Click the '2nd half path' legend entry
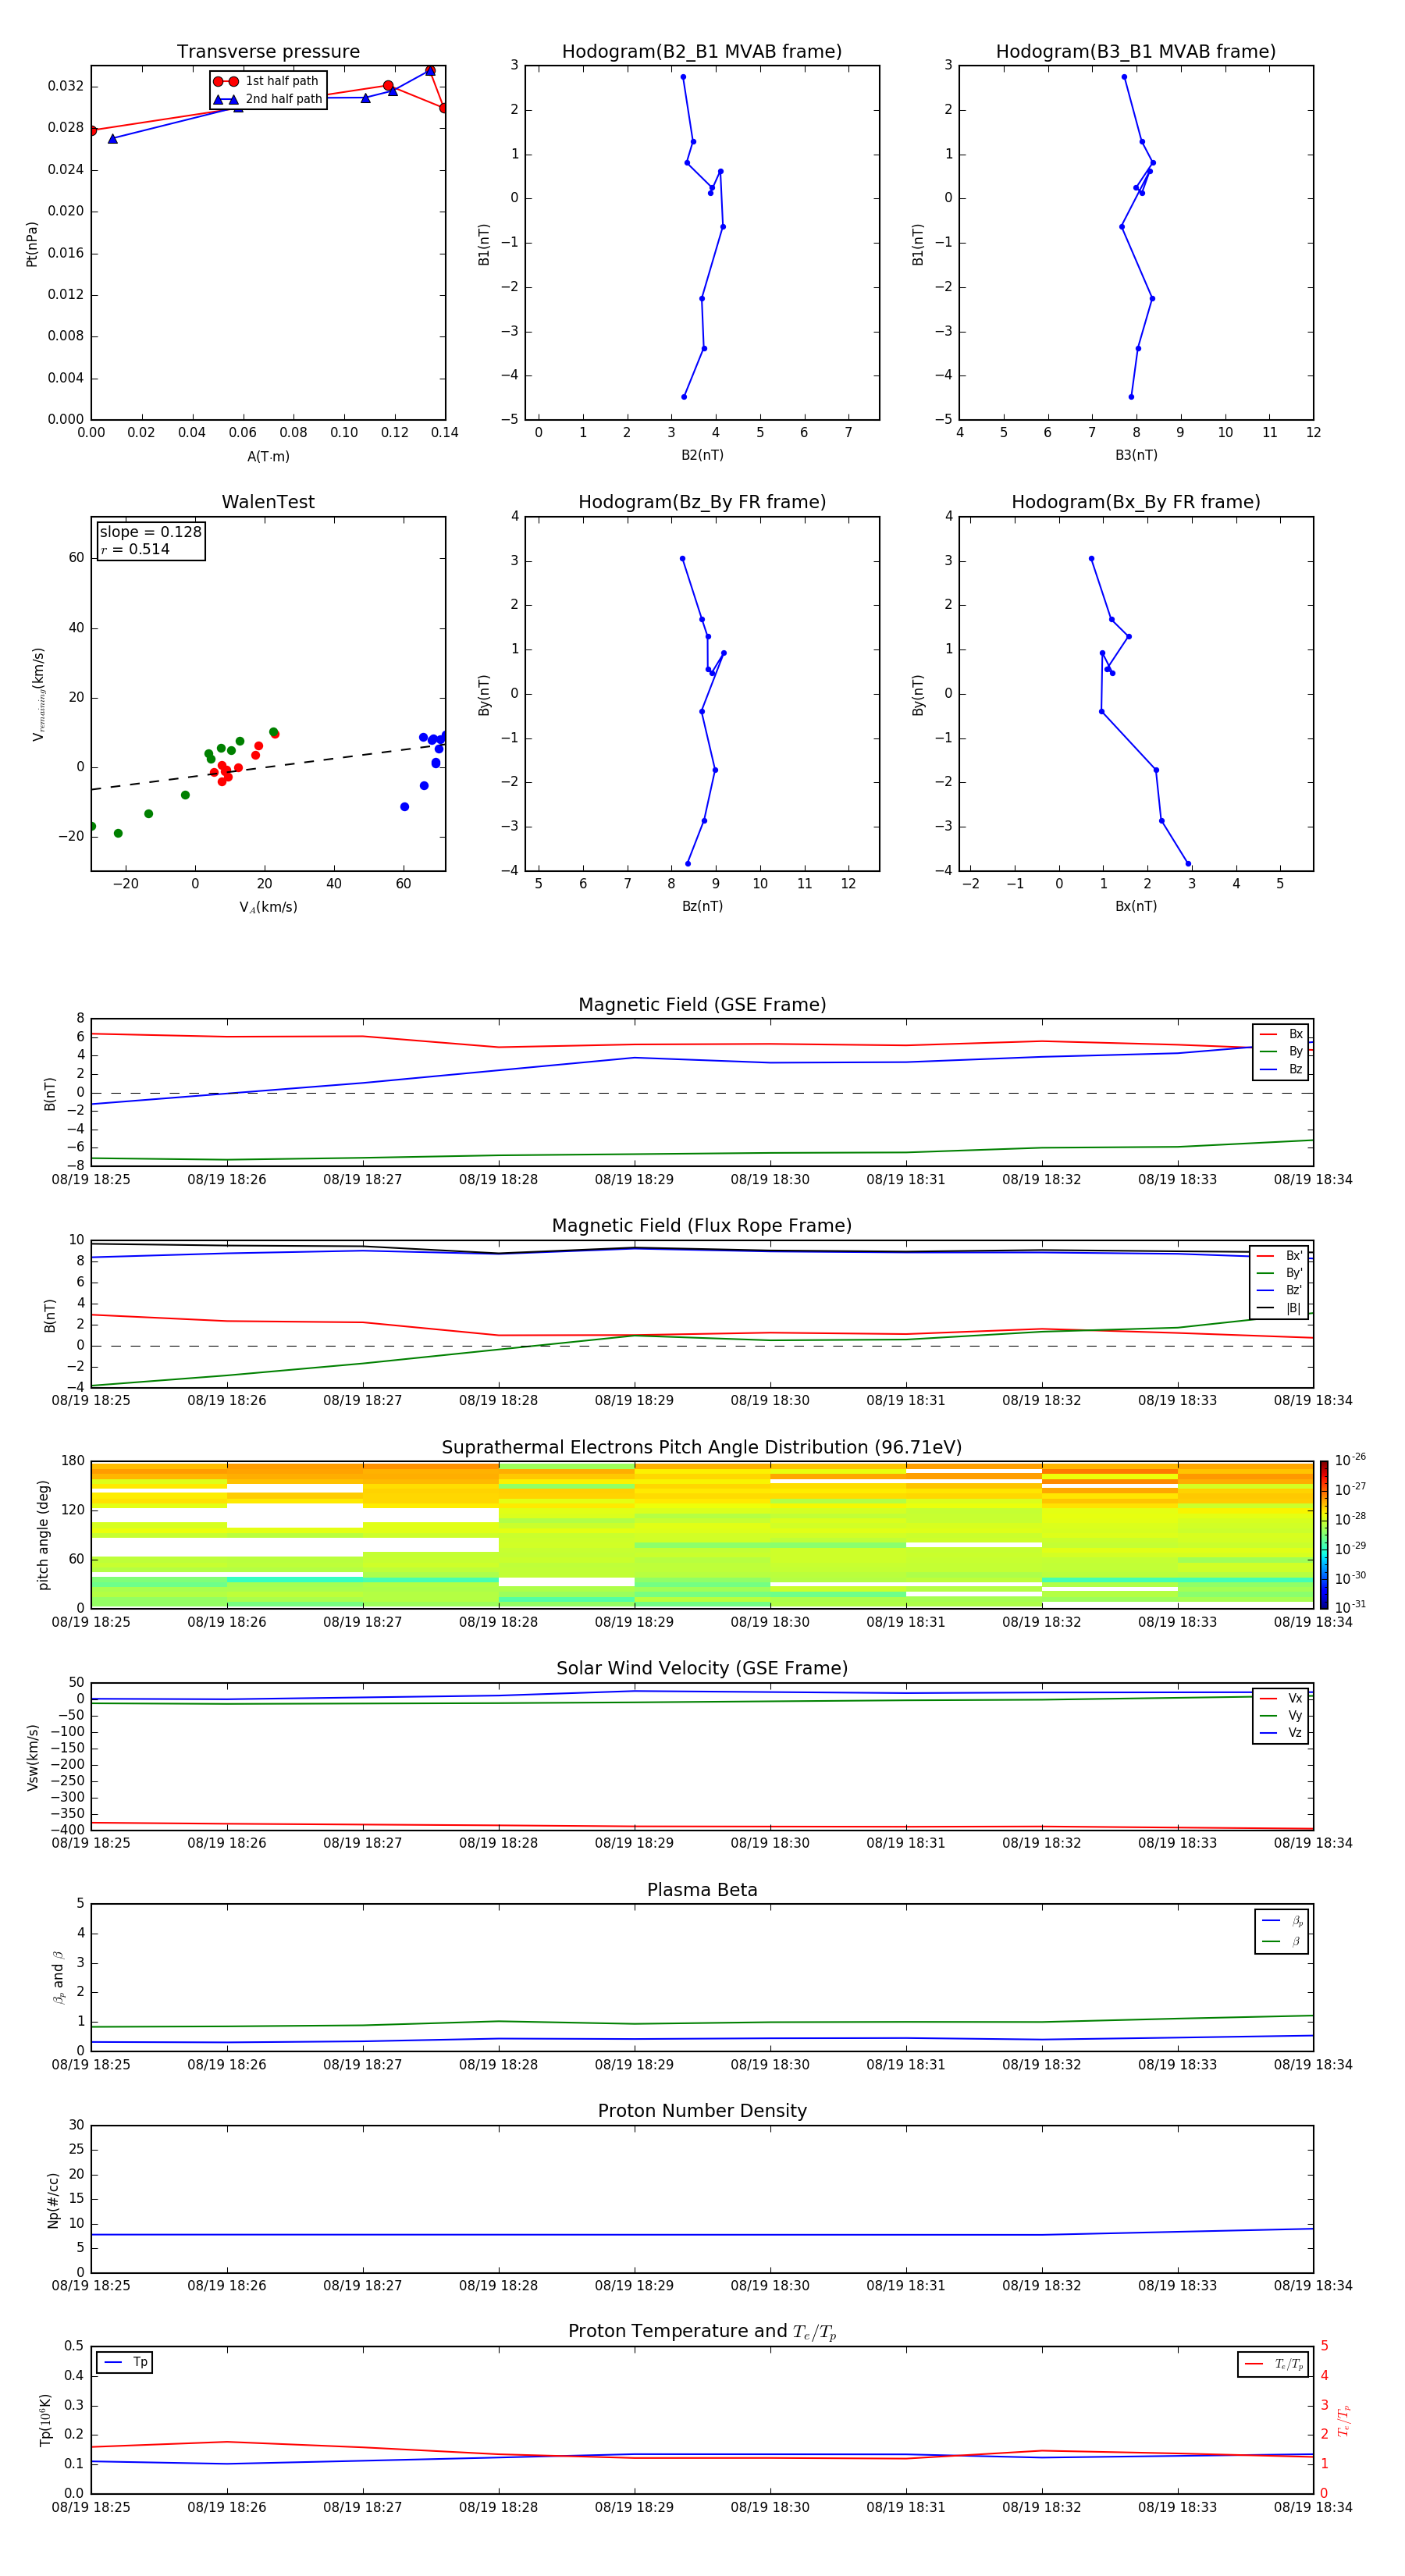 pos(268,99)
